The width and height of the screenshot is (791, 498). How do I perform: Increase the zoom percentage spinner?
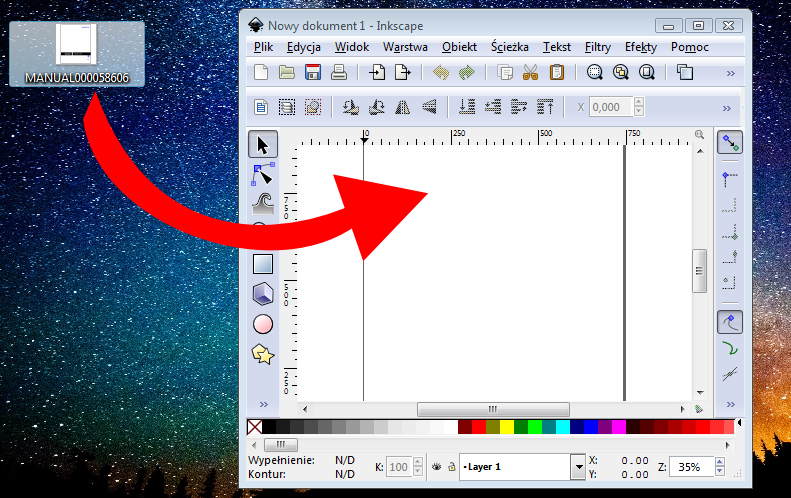[x=720, y=462]
